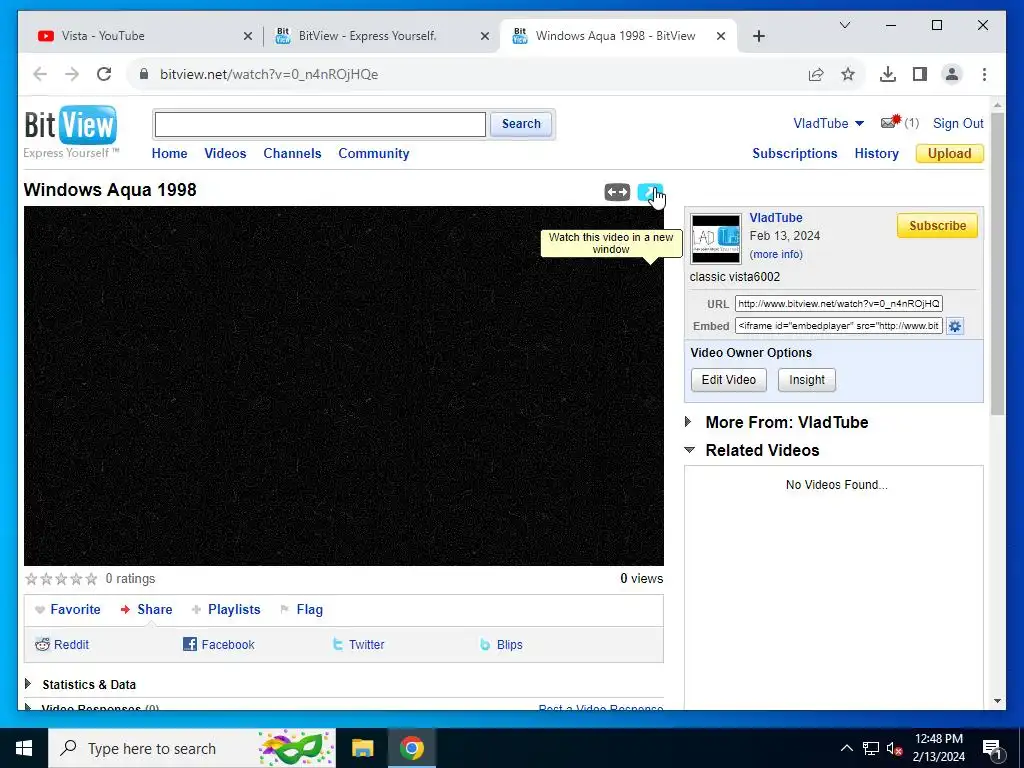The width and height of the screenshot is (1024, 768).
Task: Click the Embed code text field
Action: (839, 326)
